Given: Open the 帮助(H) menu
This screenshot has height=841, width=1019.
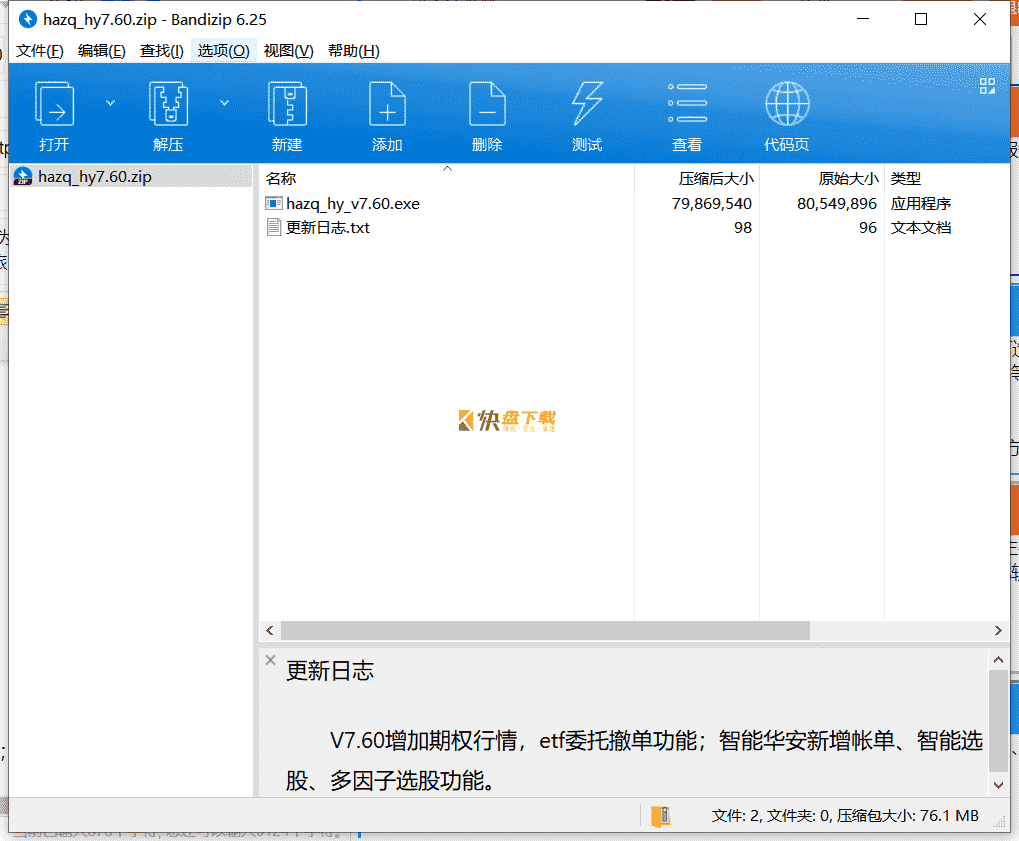Looking at the screenshot, I should click(x=354, y=51).
